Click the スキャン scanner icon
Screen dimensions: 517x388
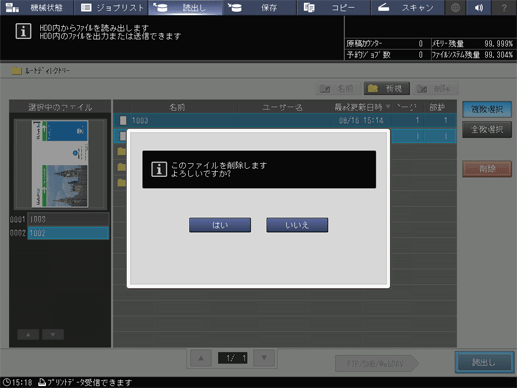(x=383, y=7)
